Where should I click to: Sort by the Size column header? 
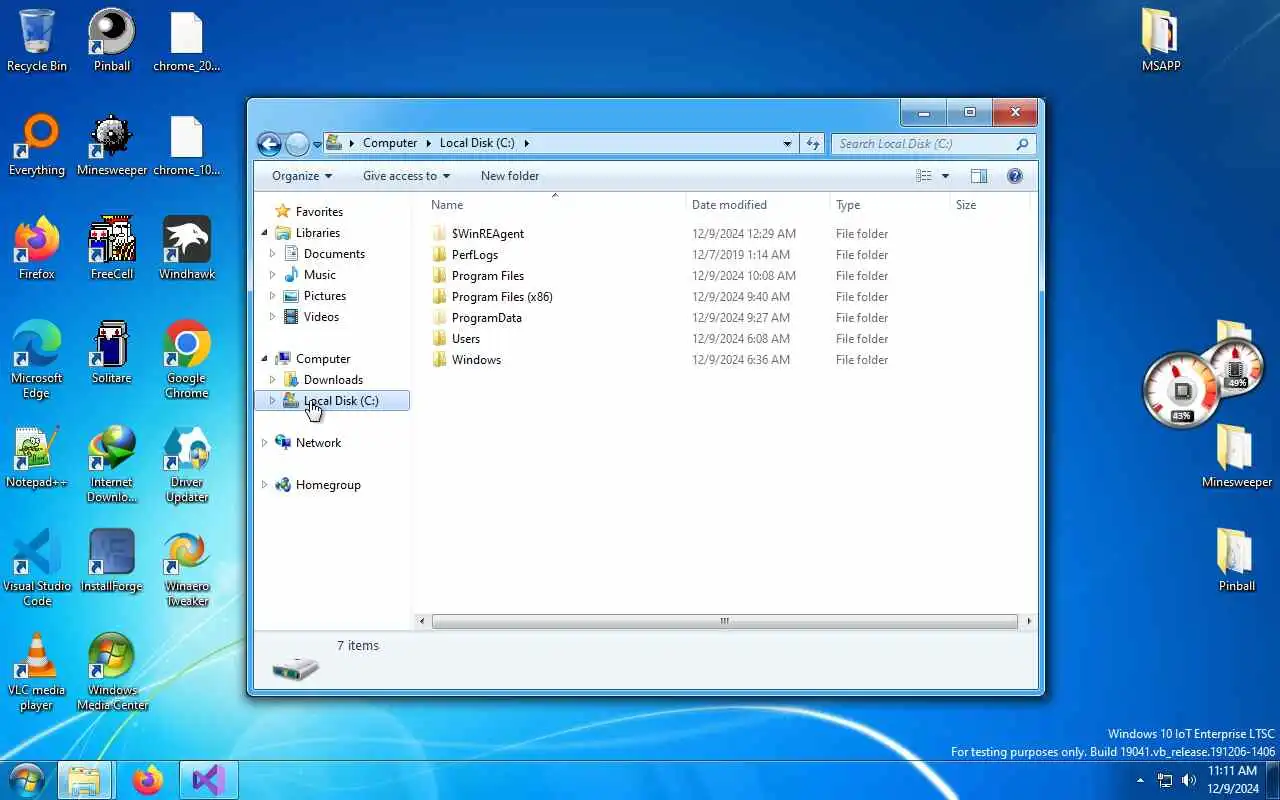(x=989, y=205)
